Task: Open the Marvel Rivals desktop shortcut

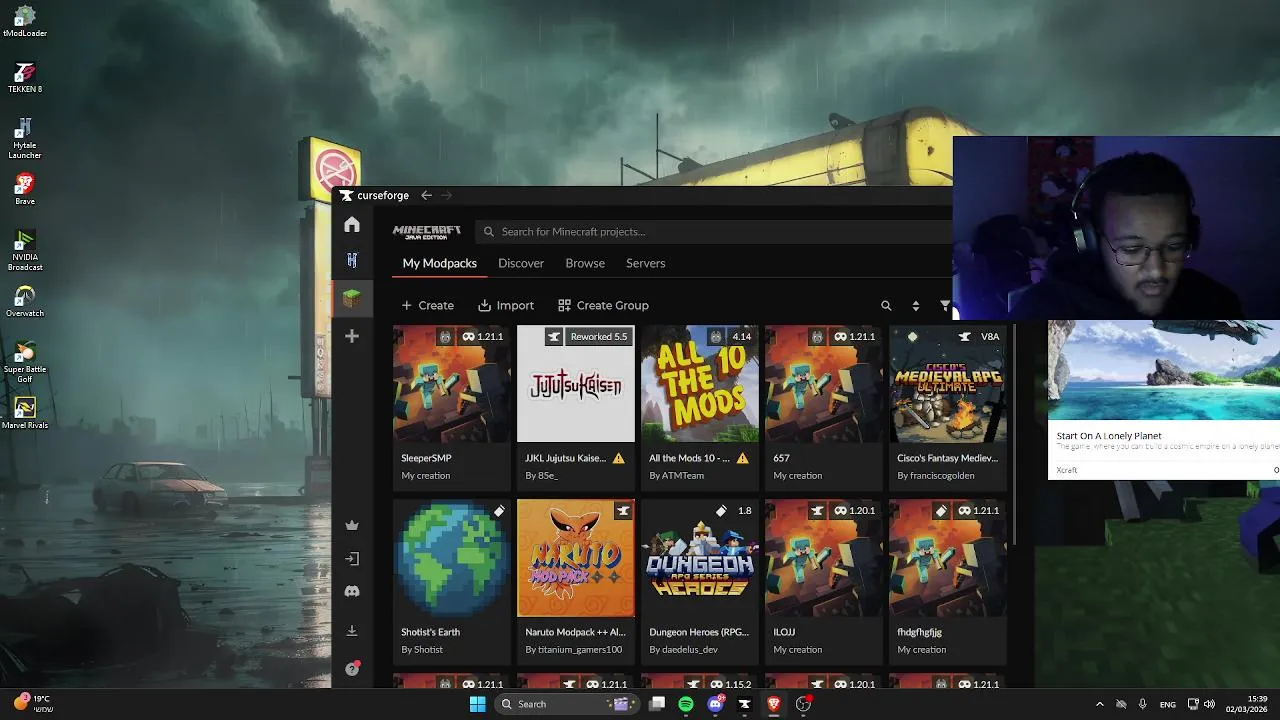Action: tap(25, 414)
